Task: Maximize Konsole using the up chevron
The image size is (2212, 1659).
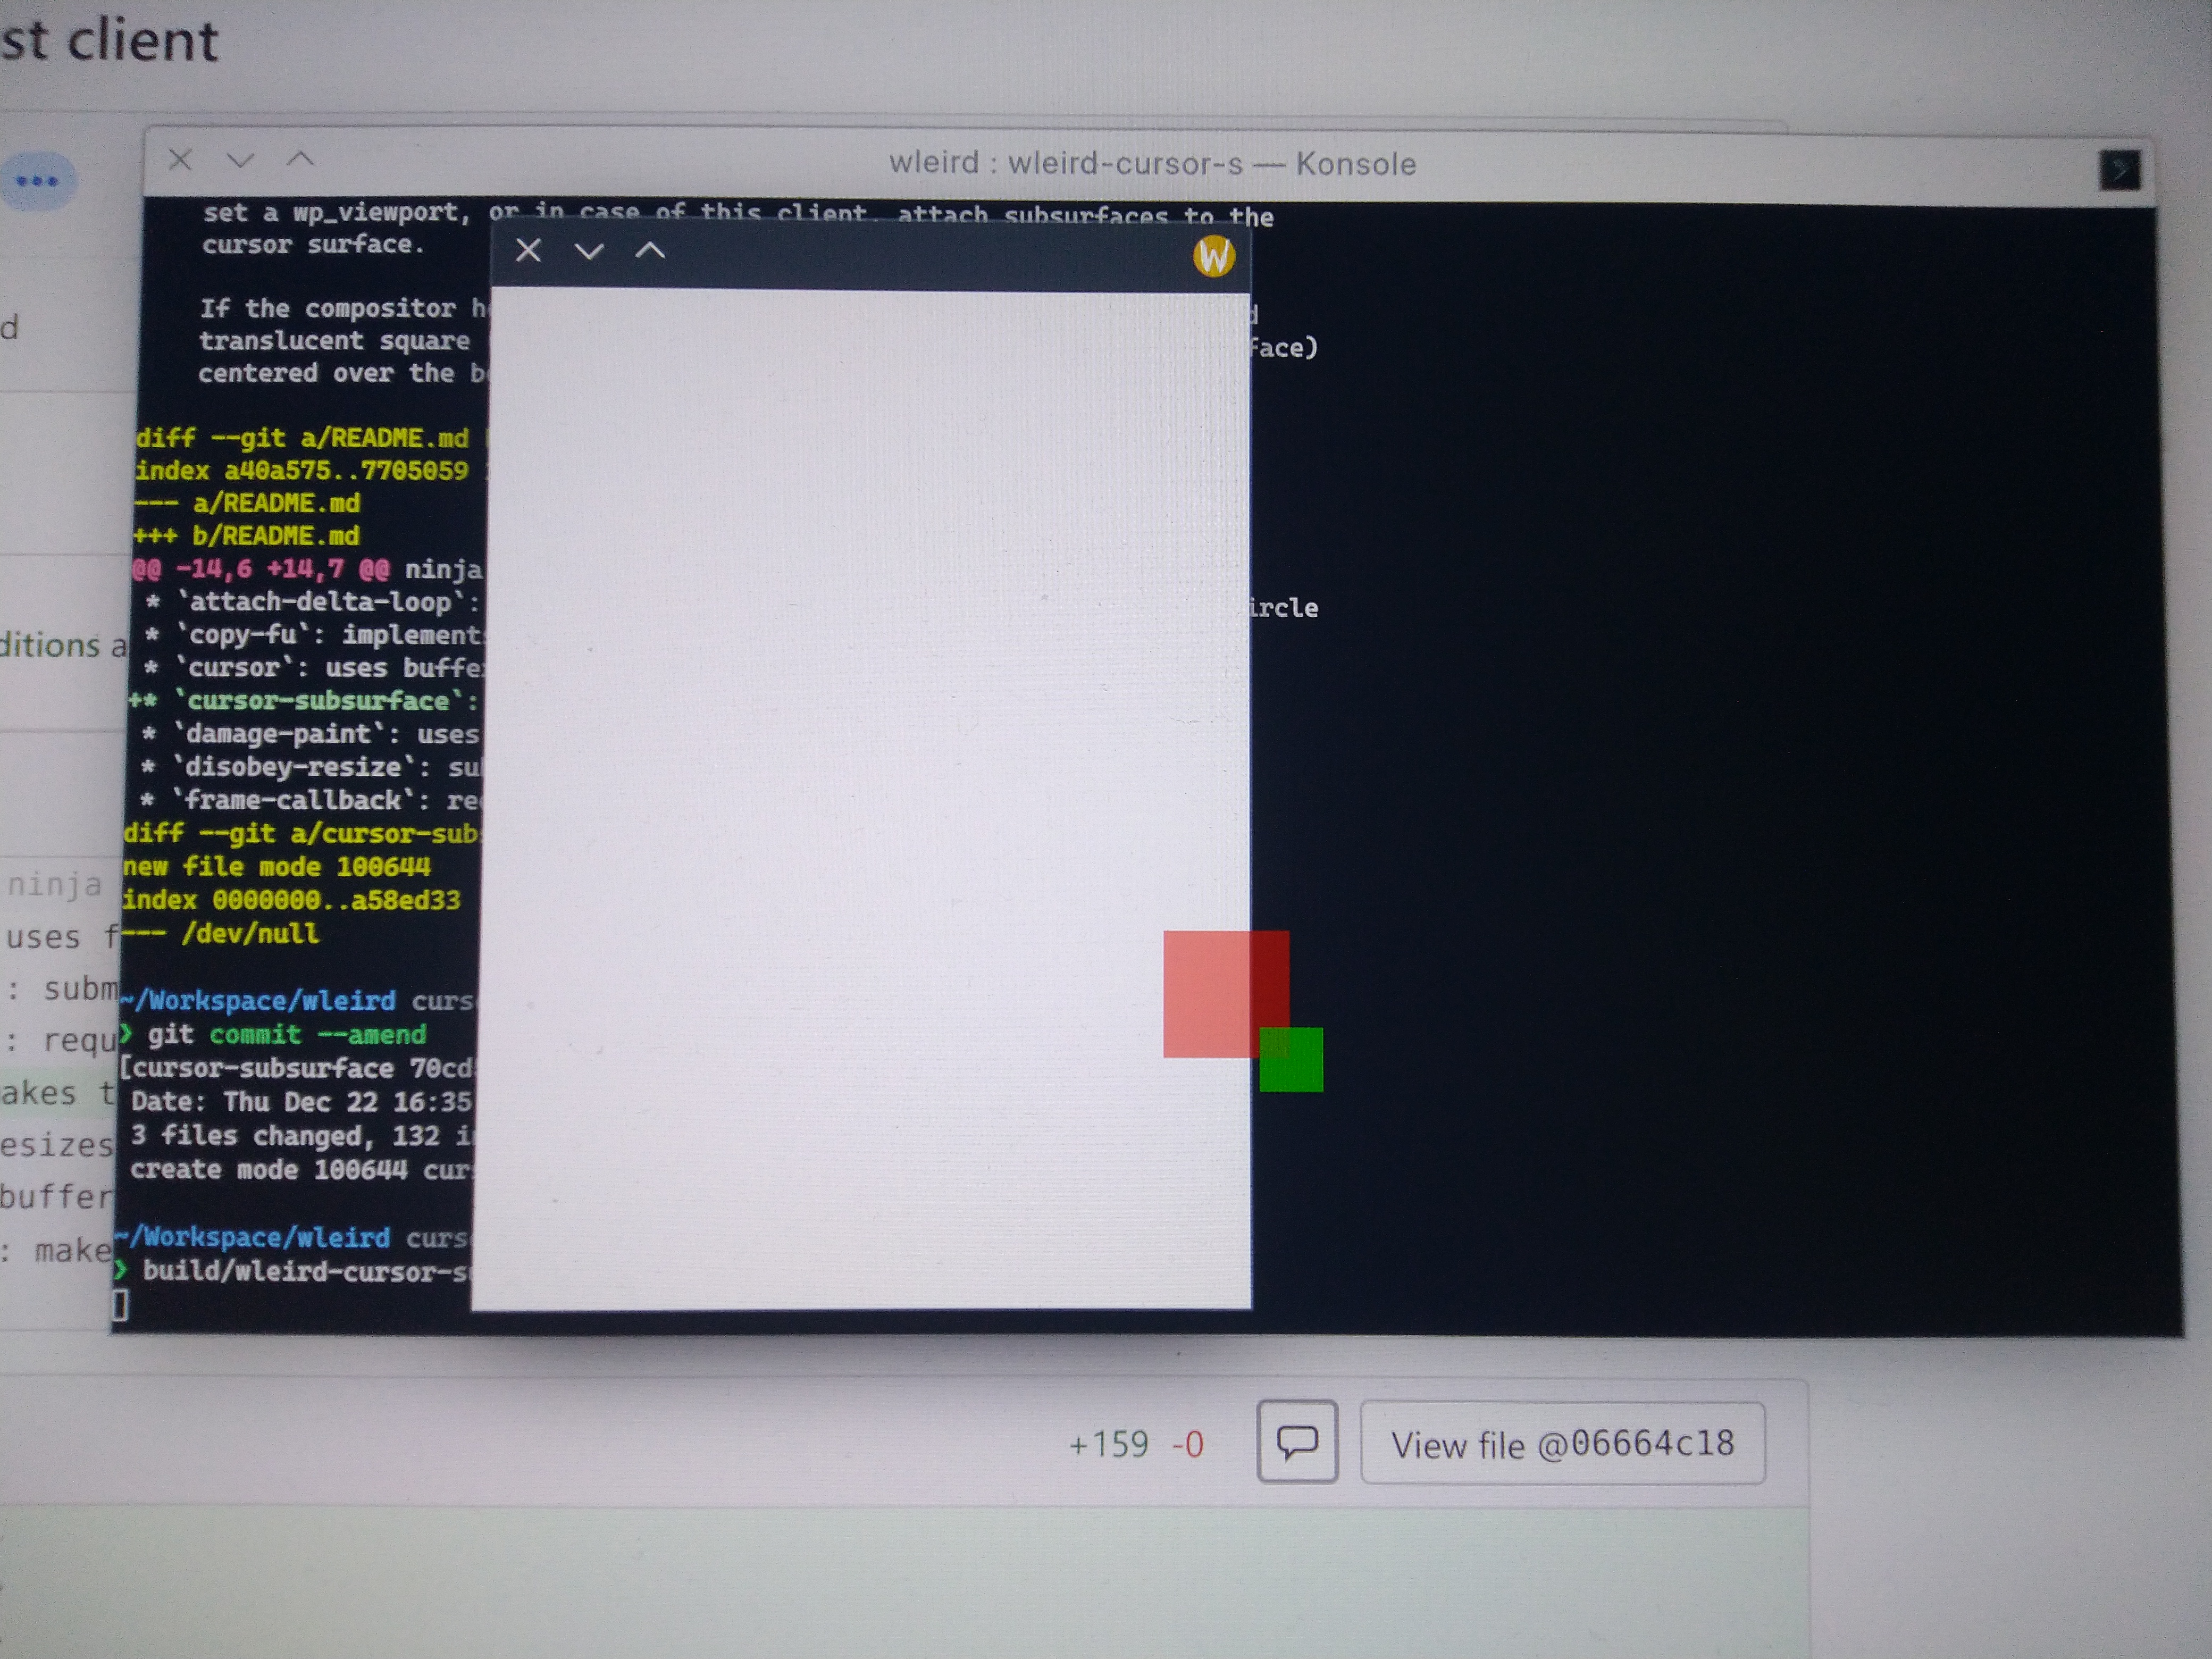Action: tap(300, 159)
